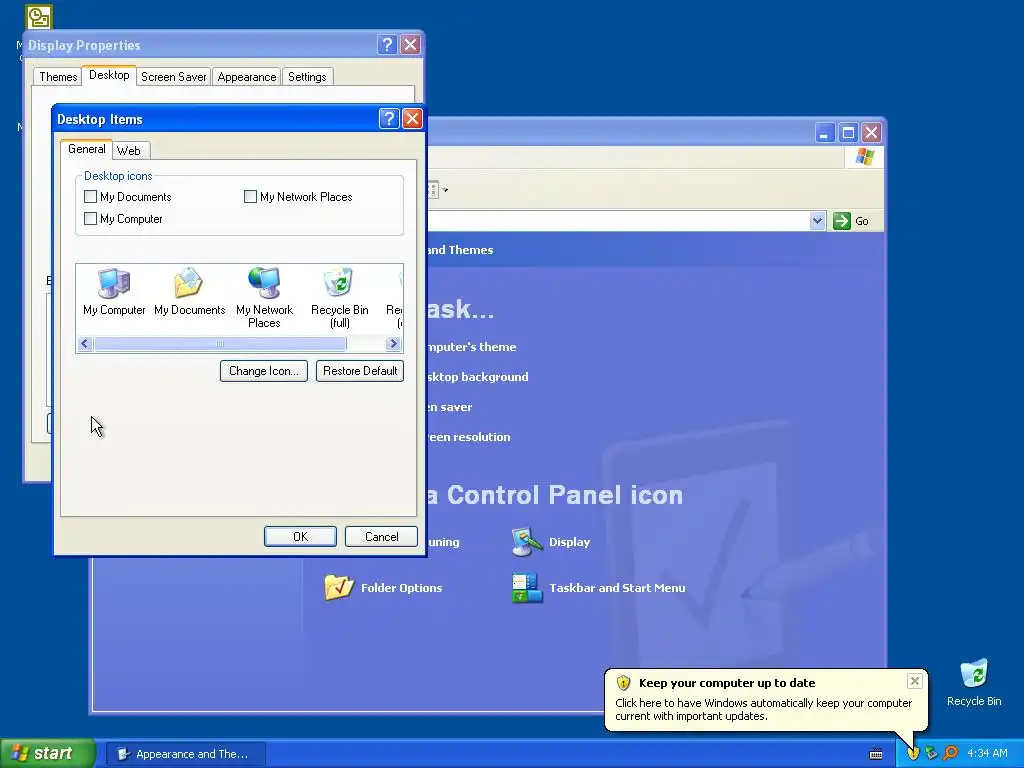Screen dimensions: 1024x768
Task: Click the icon list scroll right arrow
Action: [392, 344]
